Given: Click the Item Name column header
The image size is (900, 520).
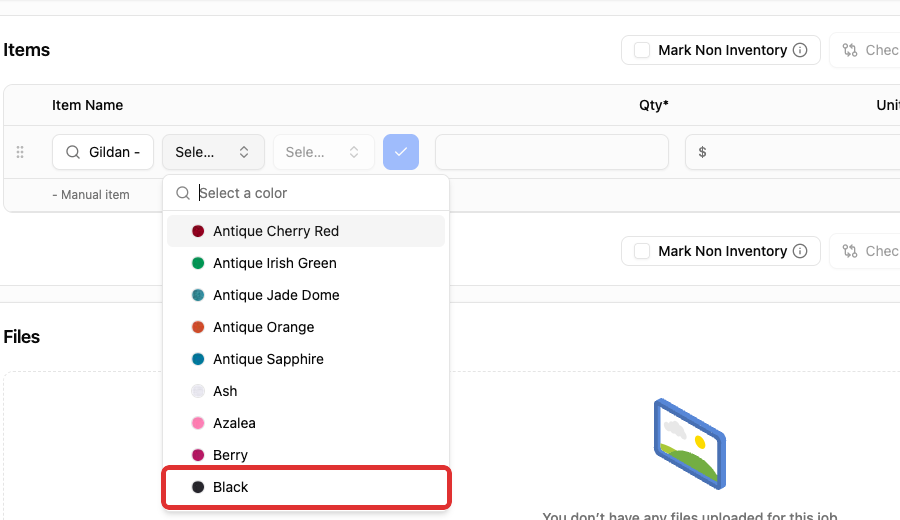Looking at the screenshot, I should [87, 105].
